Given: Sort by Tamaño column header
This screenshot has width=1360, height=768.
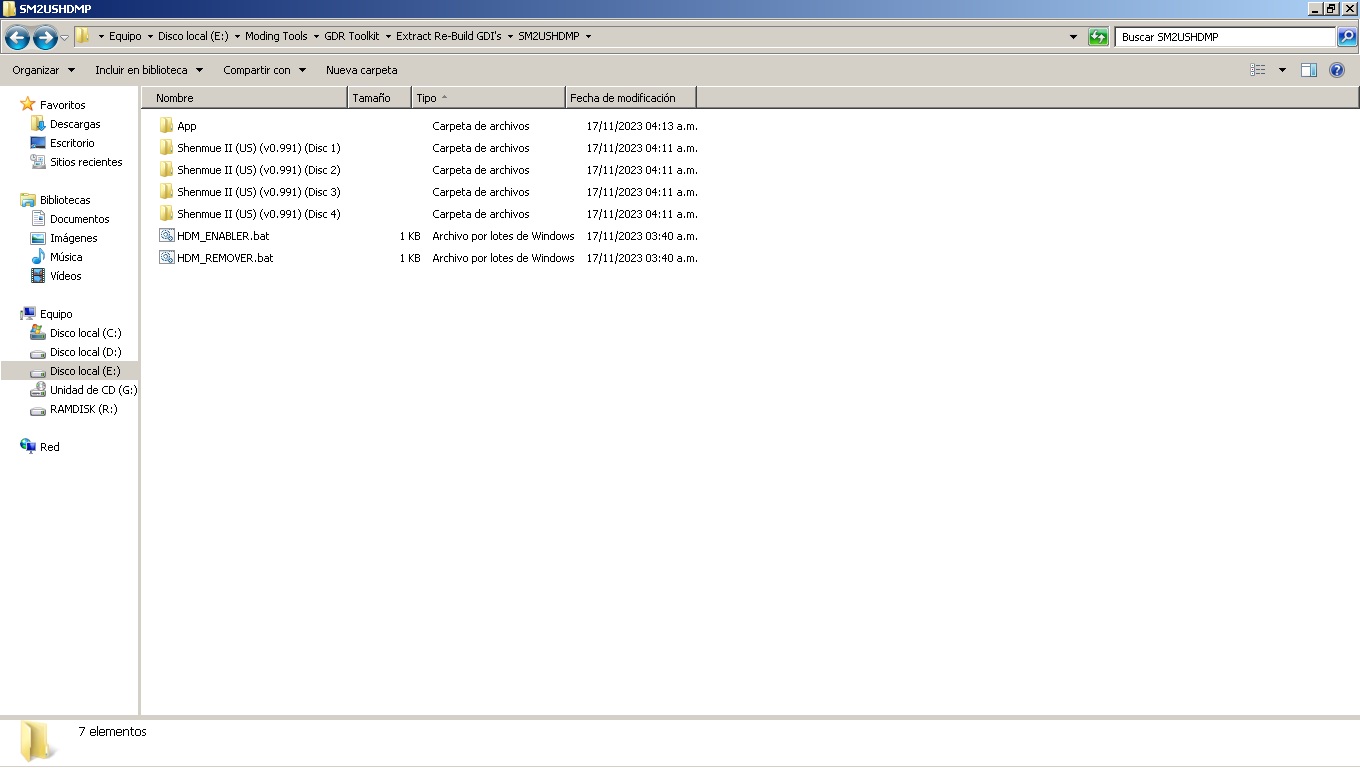Looking at the screenshot, I should [x=380, y=98].
